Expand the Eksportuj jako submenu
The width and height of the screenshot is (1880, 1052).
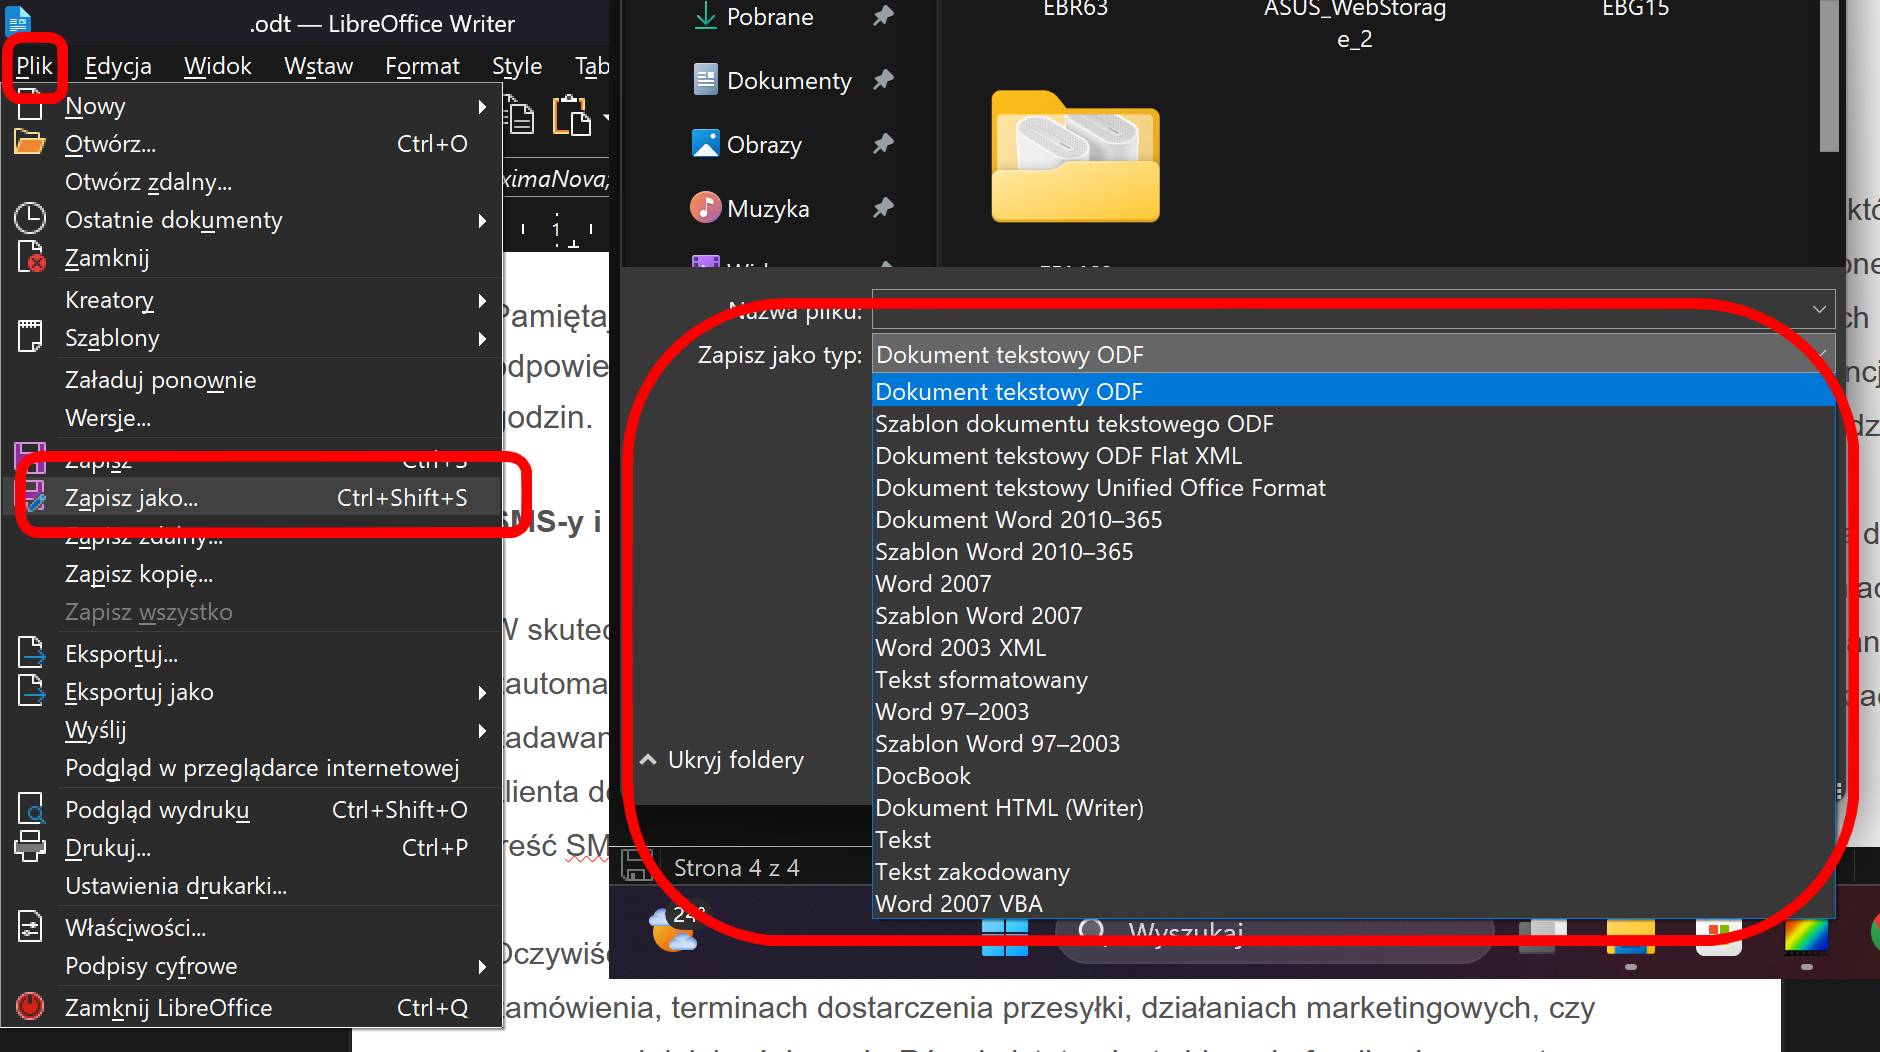coord(482,692)
